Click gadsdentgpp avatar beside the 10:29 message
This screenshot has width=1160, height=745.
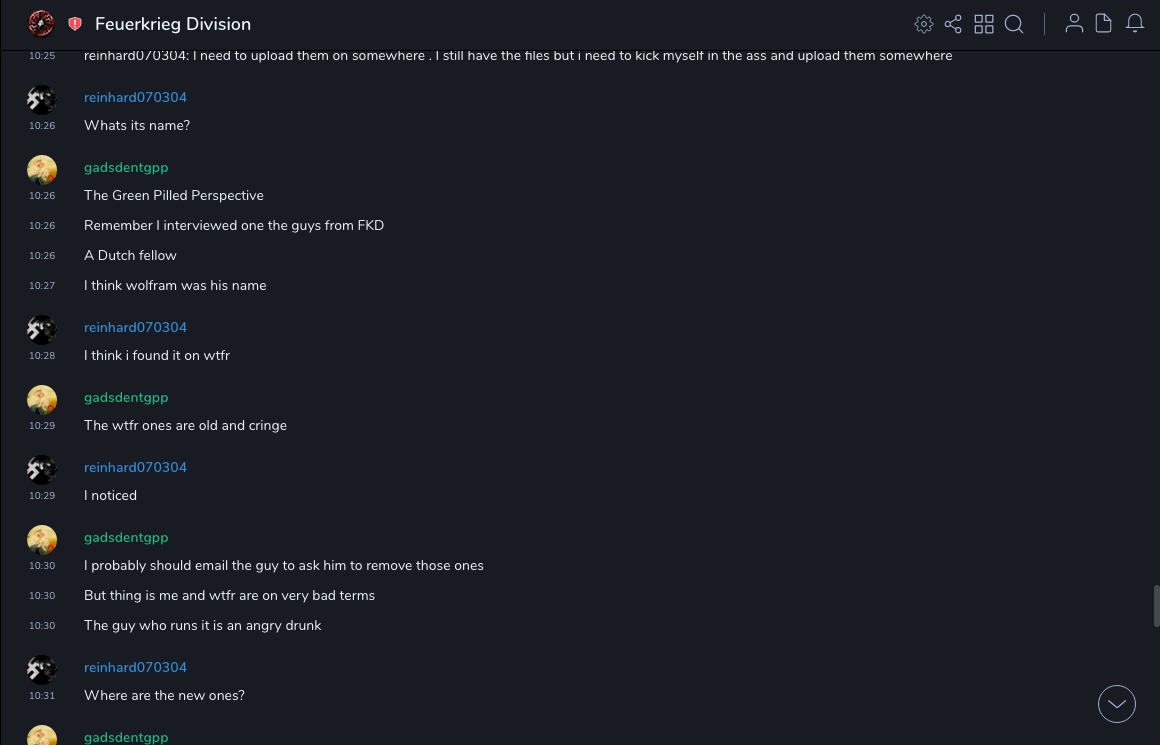[x=41, y=399]
